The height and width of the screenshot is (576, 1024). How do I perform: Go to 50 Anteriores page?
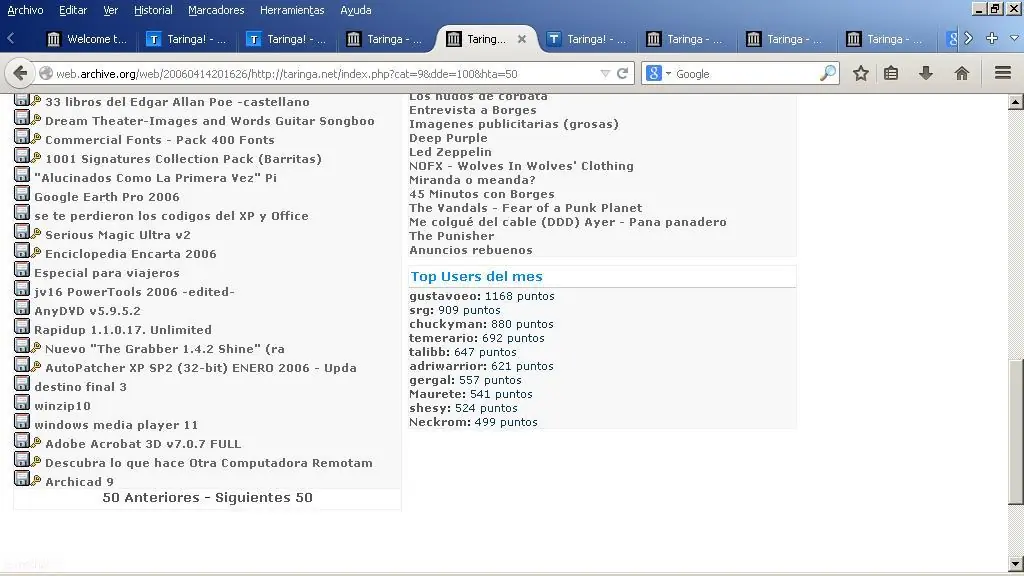(151, 498)
